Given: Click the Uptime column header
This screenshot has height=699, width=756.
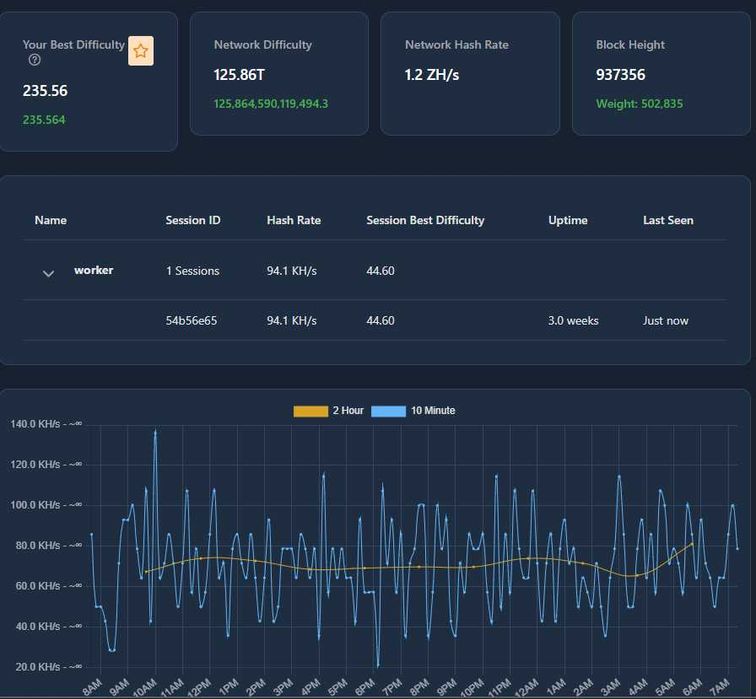Looking at the screenshot, I should 568,220.
